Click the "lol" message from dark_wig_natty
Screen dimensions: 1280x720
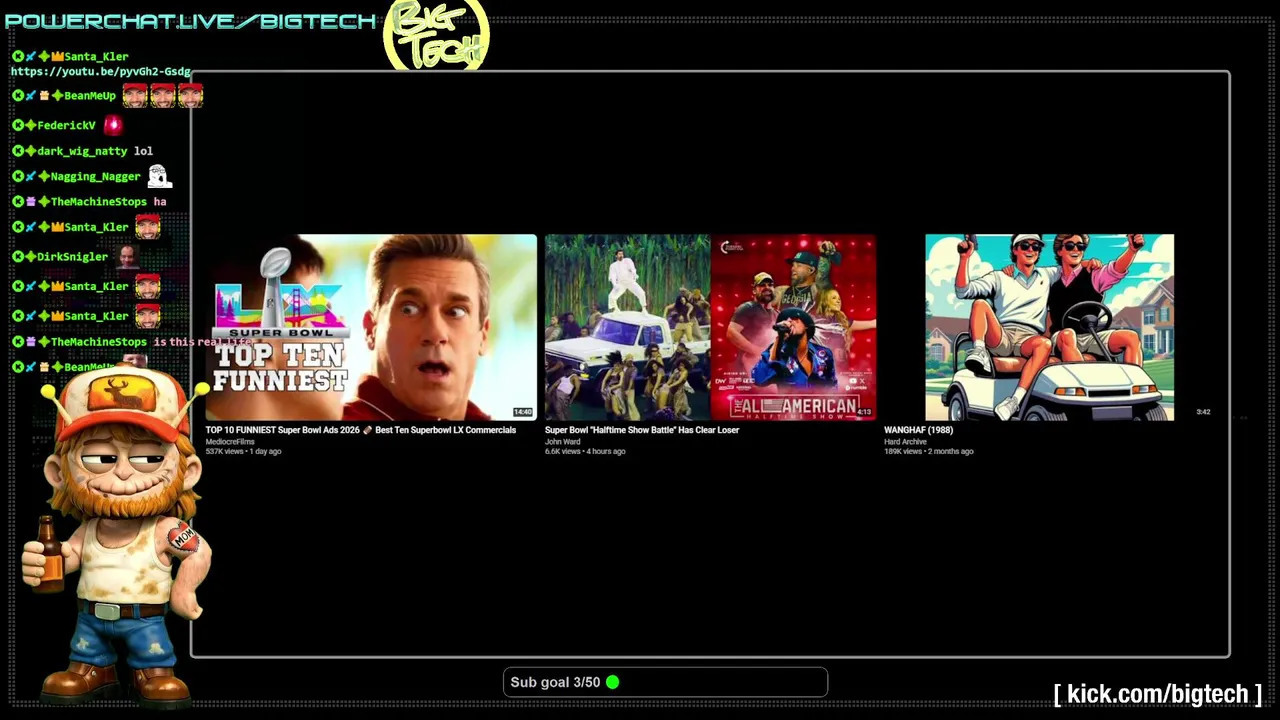pos(143,151)
